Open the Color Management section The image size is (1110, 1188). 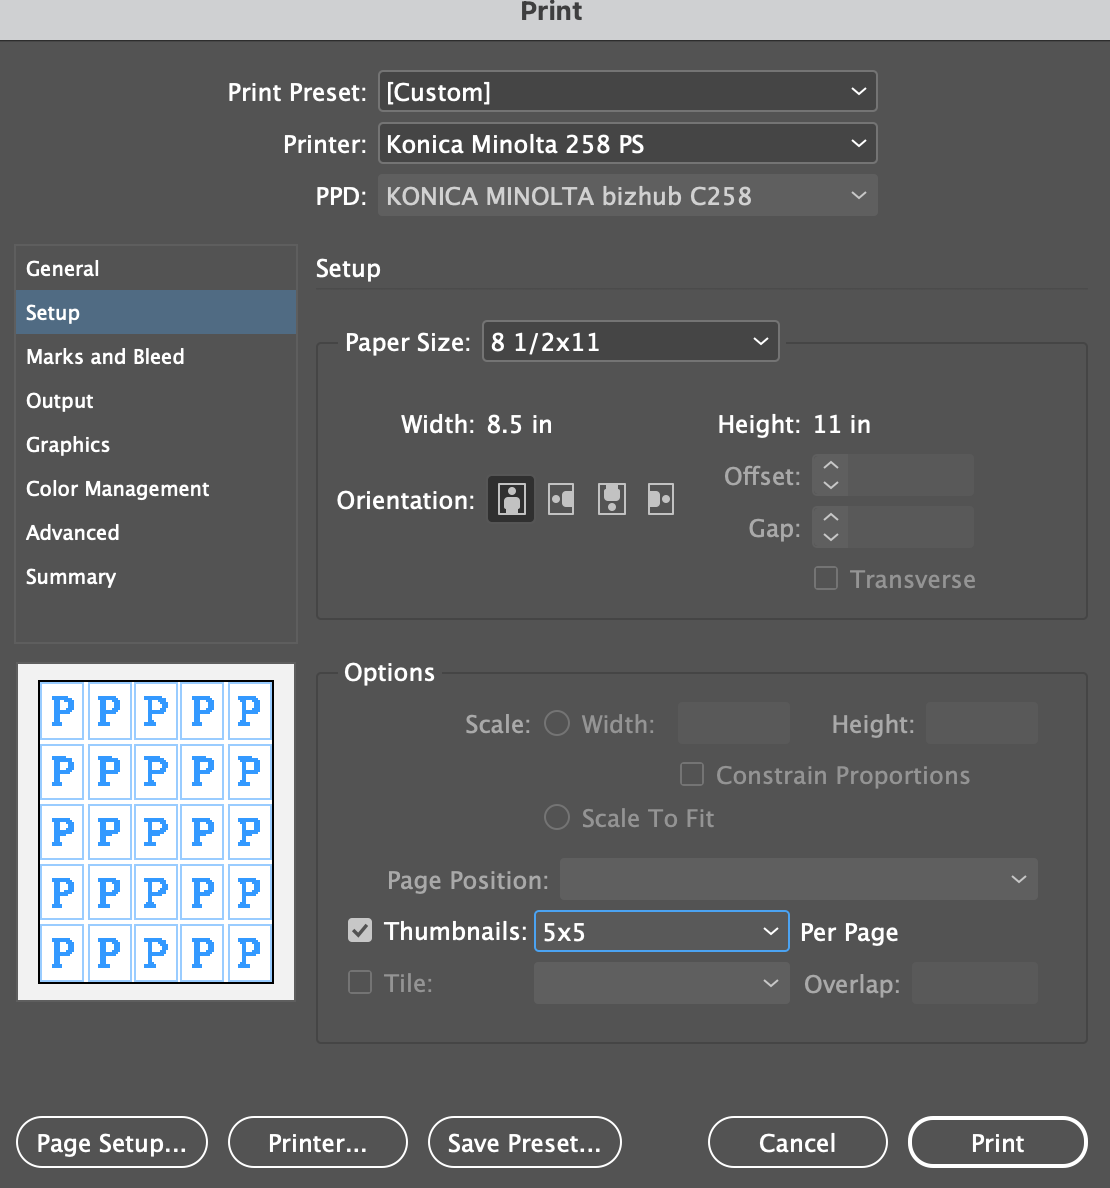click(x=117, y=489)
